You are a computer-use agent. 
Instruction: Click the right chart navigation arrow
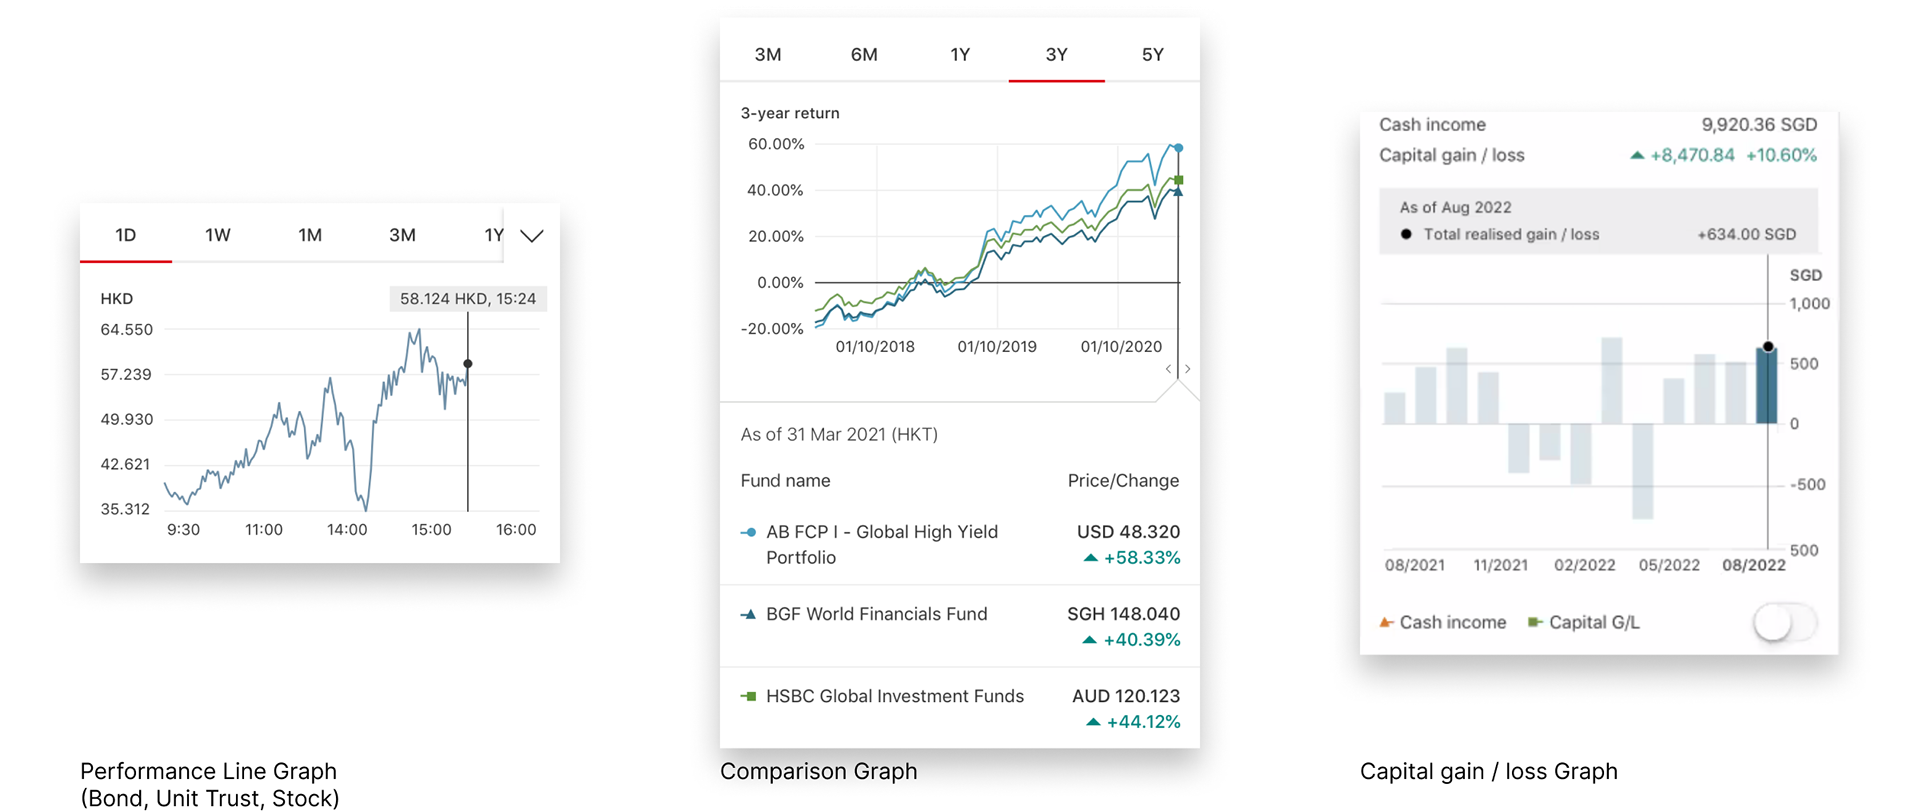pyautogui.click(x=1188, y=369)
